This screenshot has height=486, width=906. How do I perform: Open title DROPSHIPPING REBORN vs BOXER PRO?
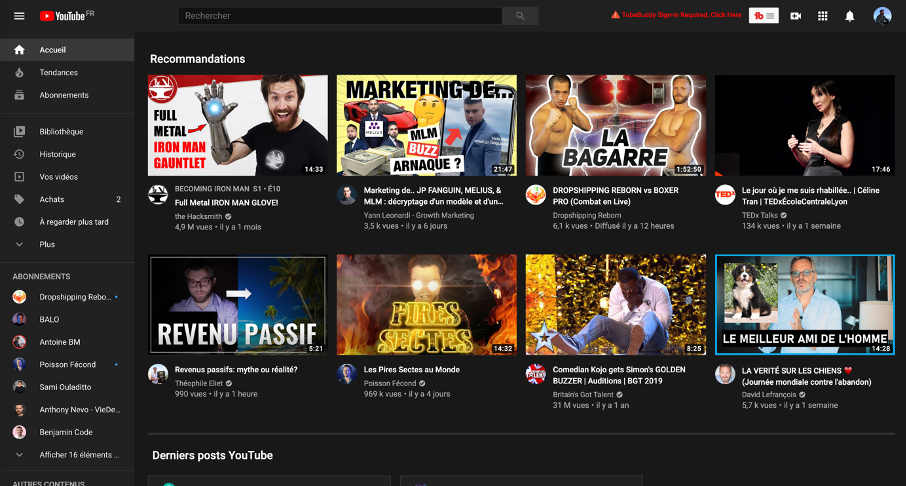[x=615, y=195]
